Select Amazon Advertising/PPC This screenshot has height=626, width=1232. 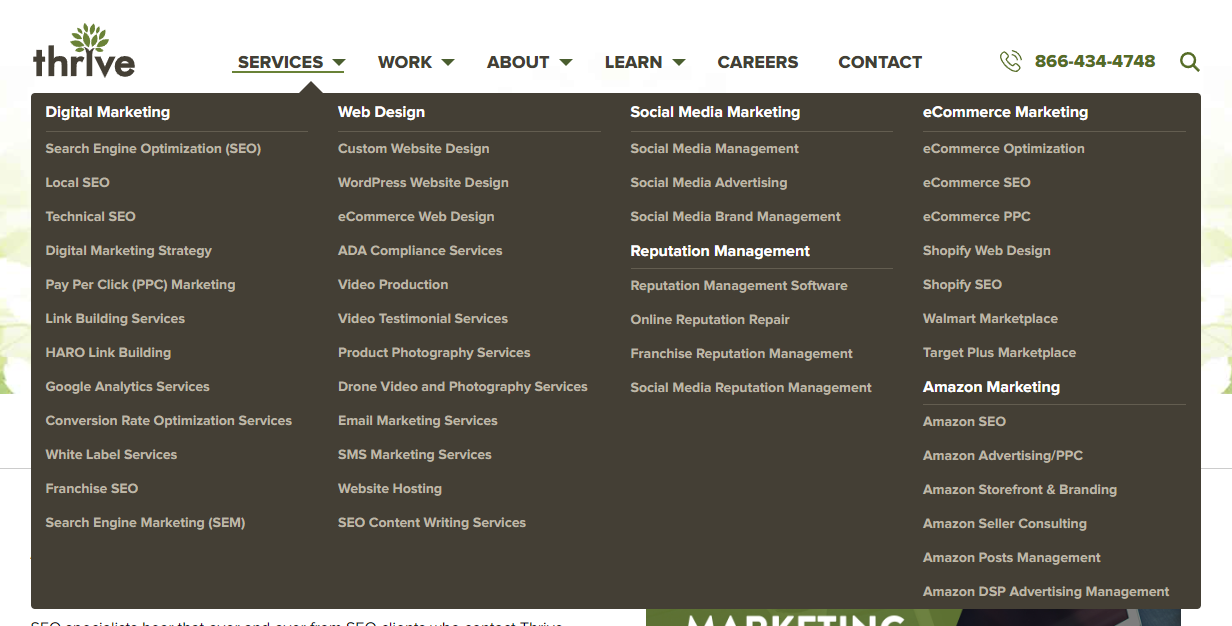[x=1003, y=456]
